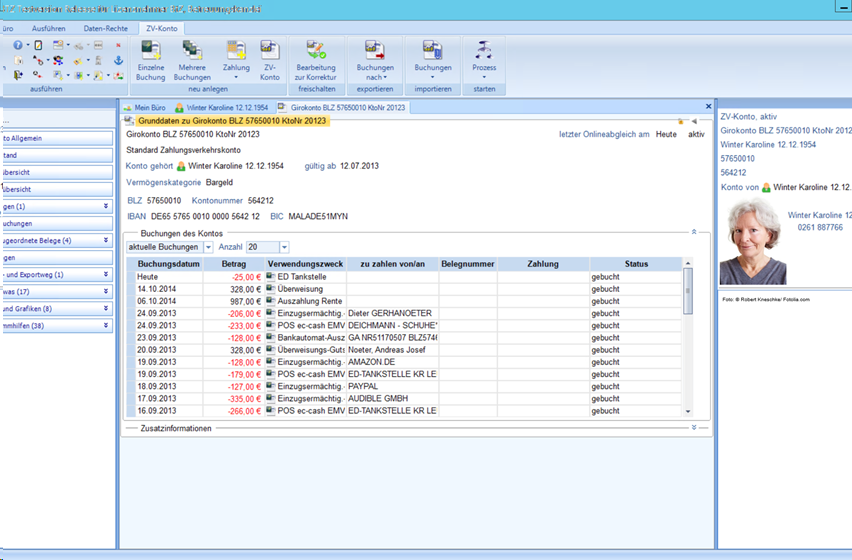Switch to Winter Karoline 12.12.1954 tab
The width and height of the screenshot is (852, 560).
tap(222, 106)
